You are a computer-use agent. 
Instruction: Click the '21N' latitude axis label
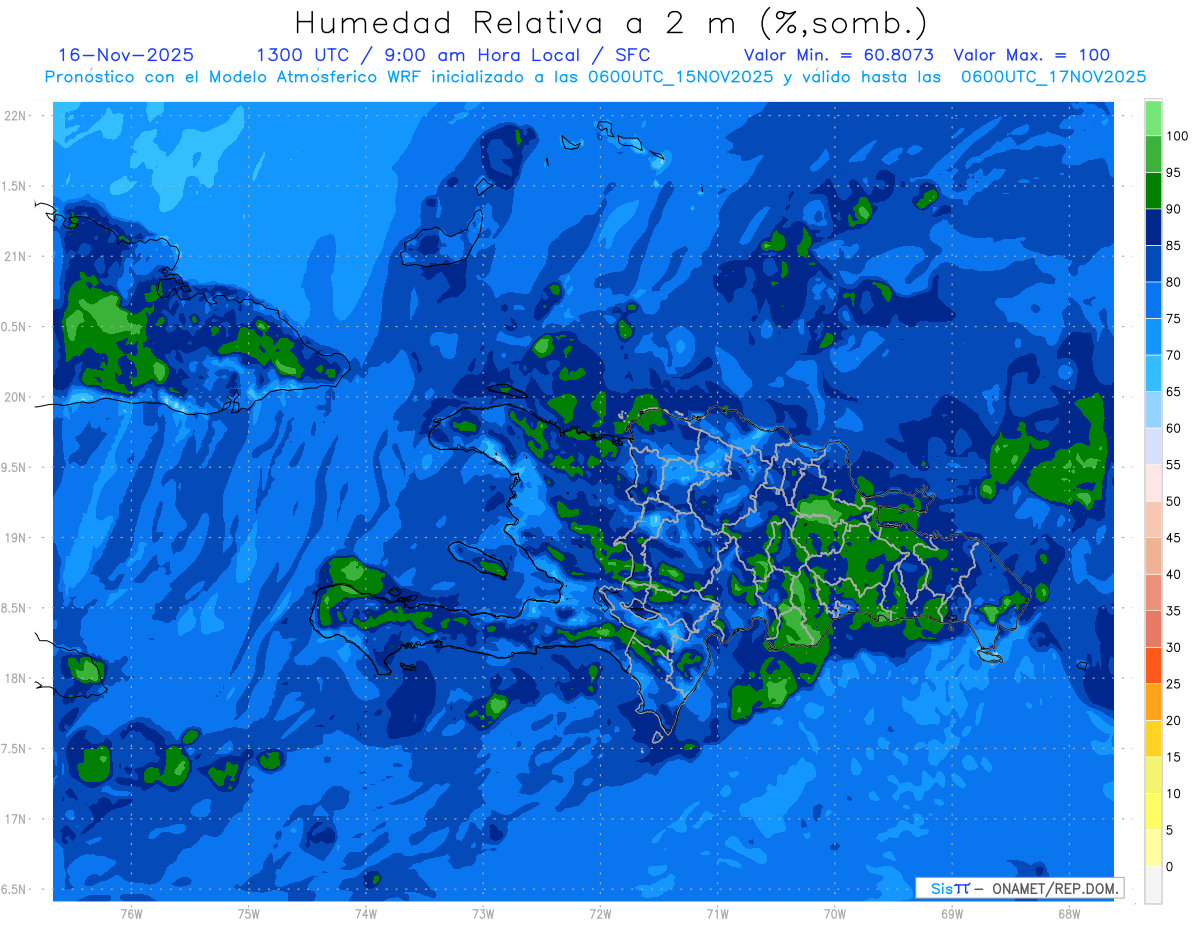tap(16, 257)
